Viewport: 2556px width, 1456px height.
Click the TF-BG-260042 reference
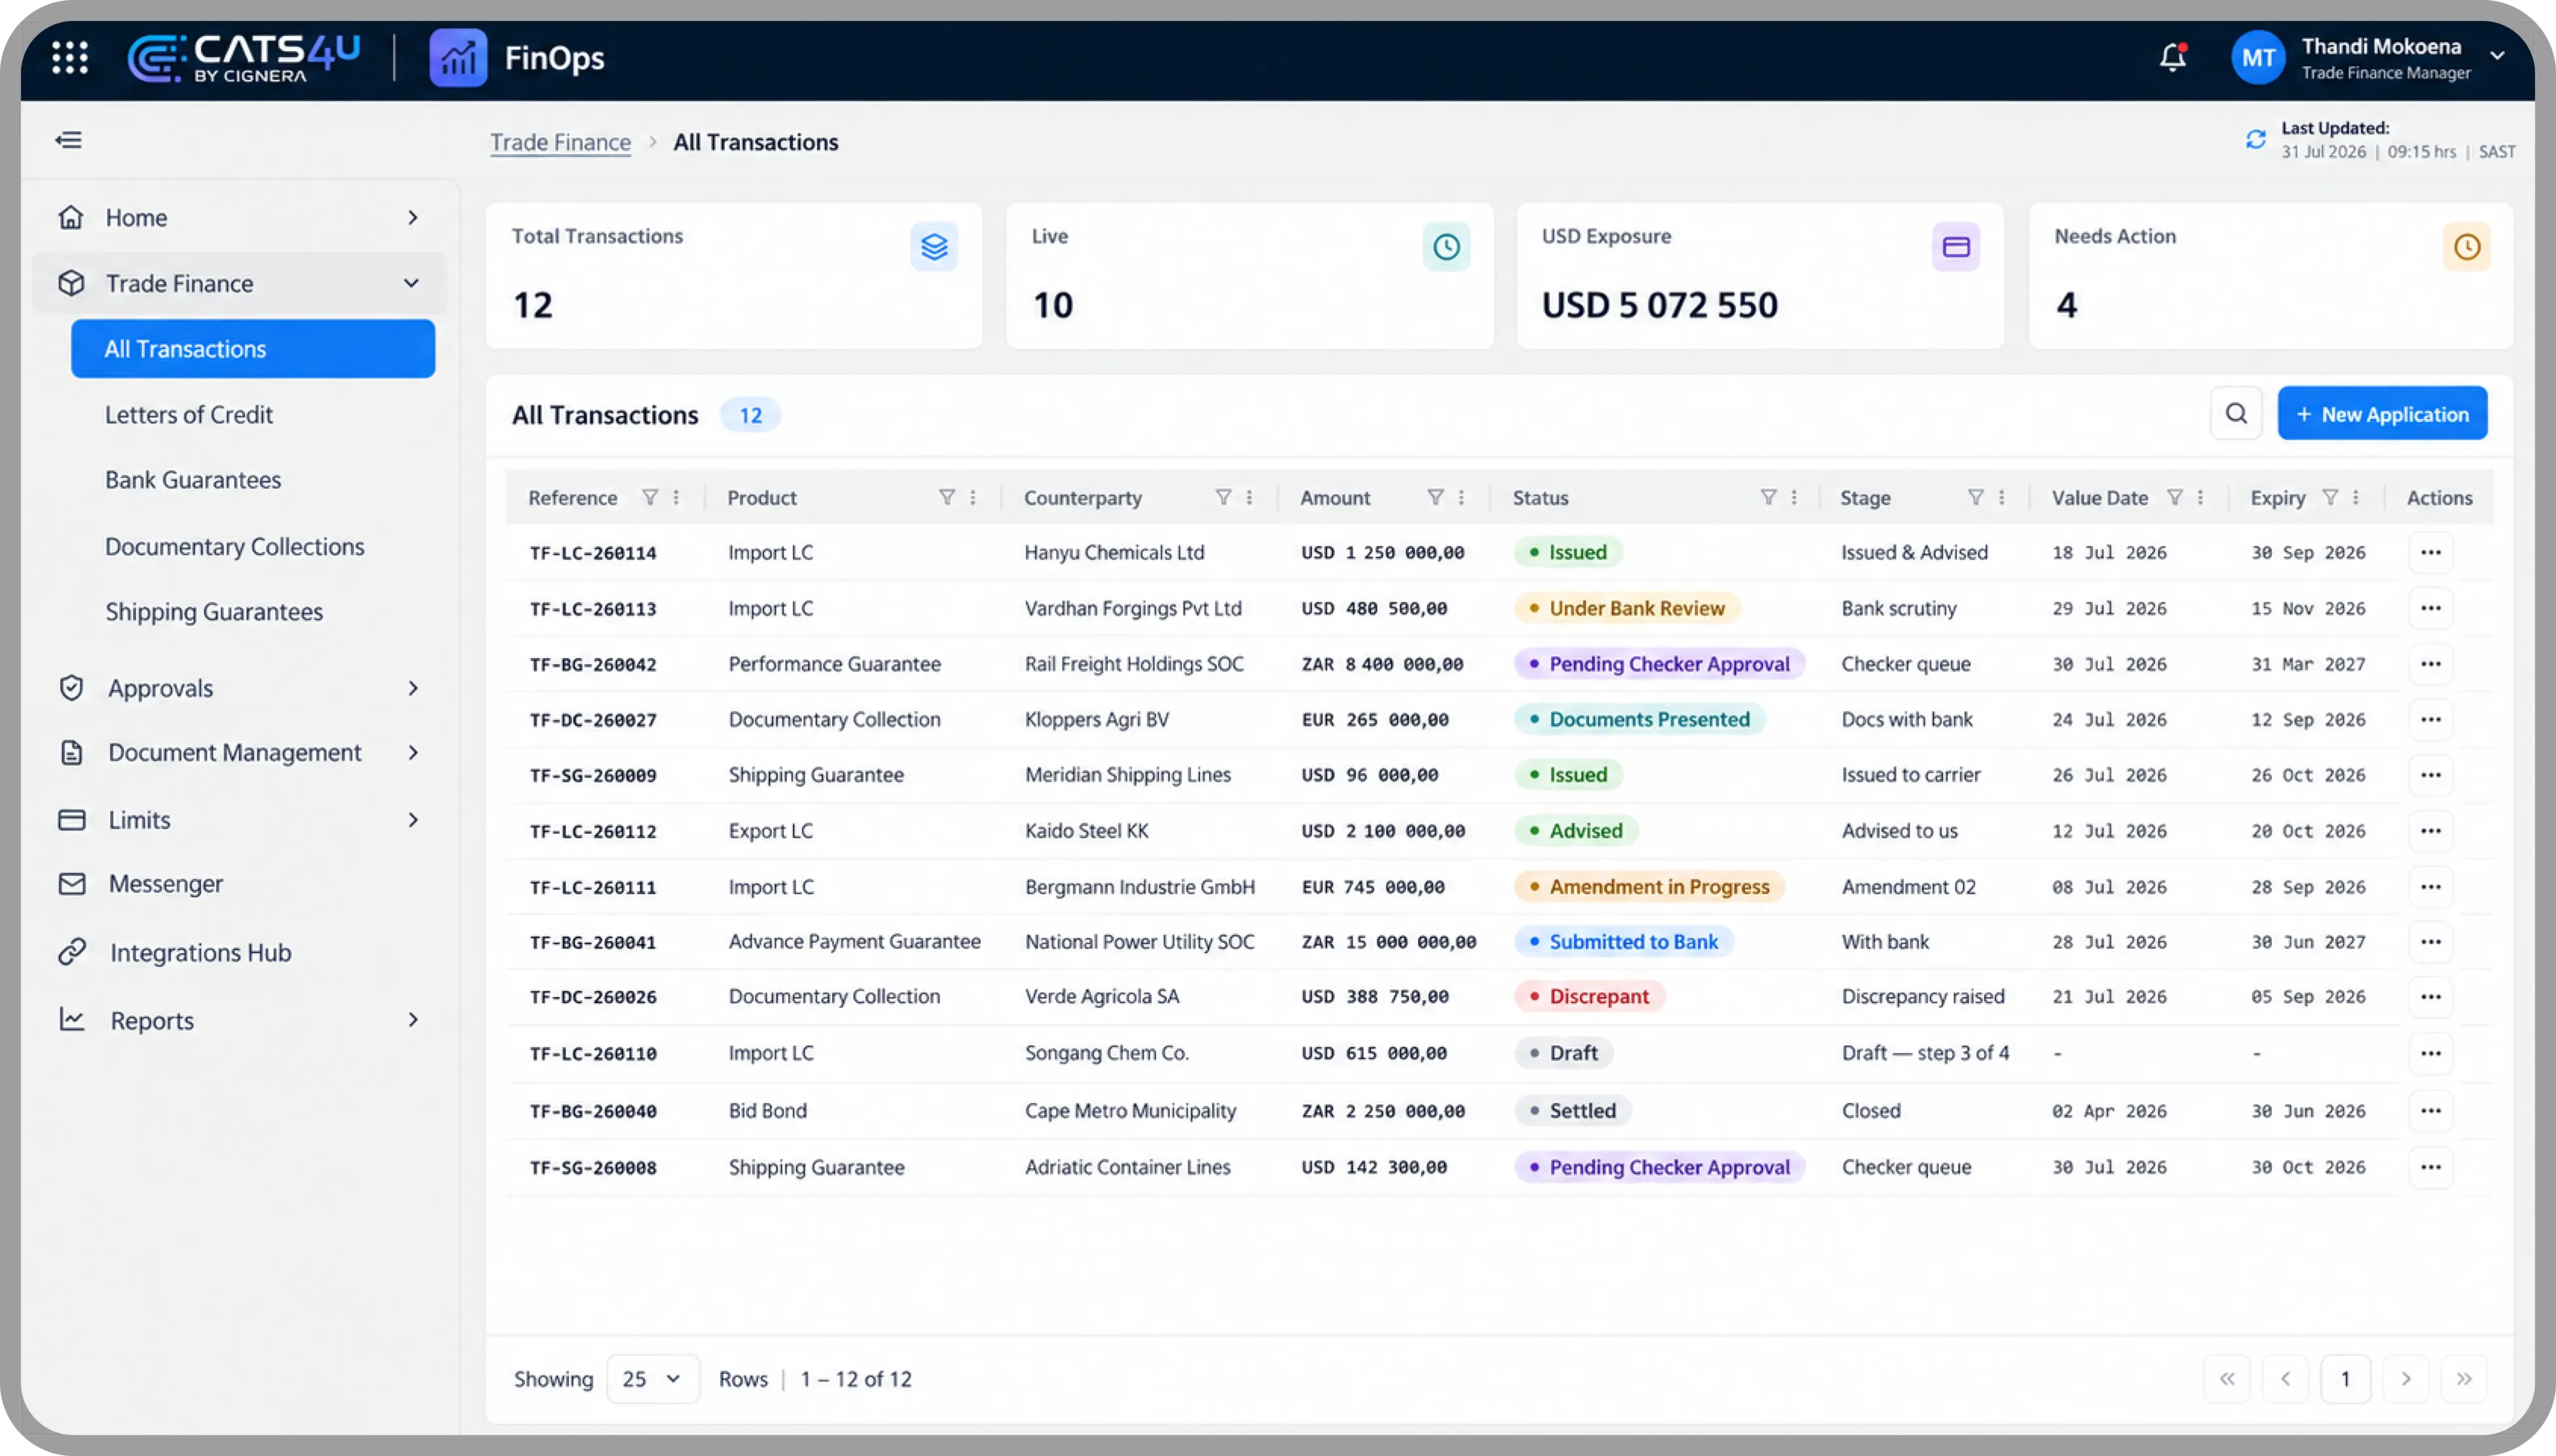click(593, 664)
